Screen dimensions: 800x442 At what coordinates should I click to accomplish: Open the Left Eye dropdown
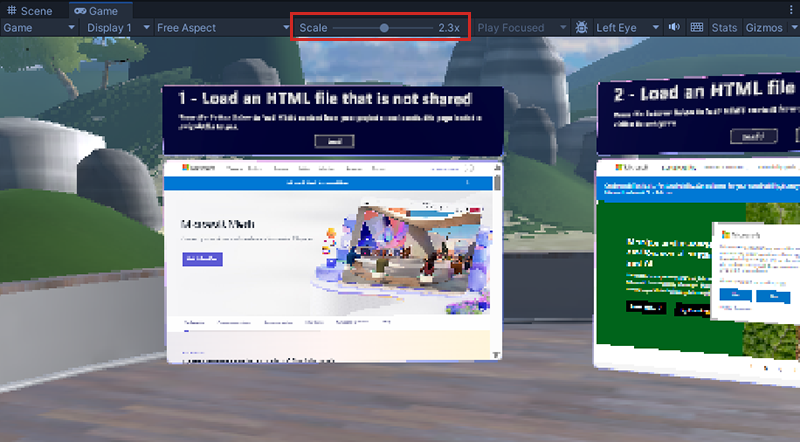[x=627, y=28]
